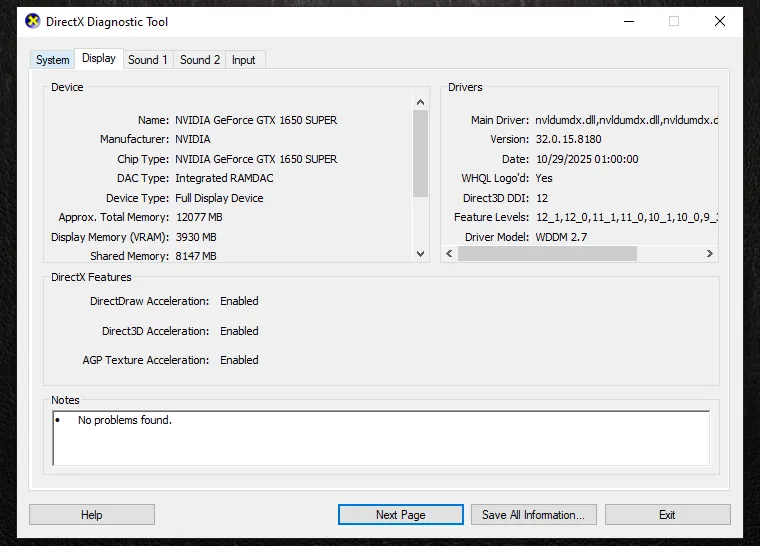The width and height of the screenshot is (760, 546).
Task: Close the DirectX Diagnostic Tool window
Action: pyautogui.click(x=720, y=21)
